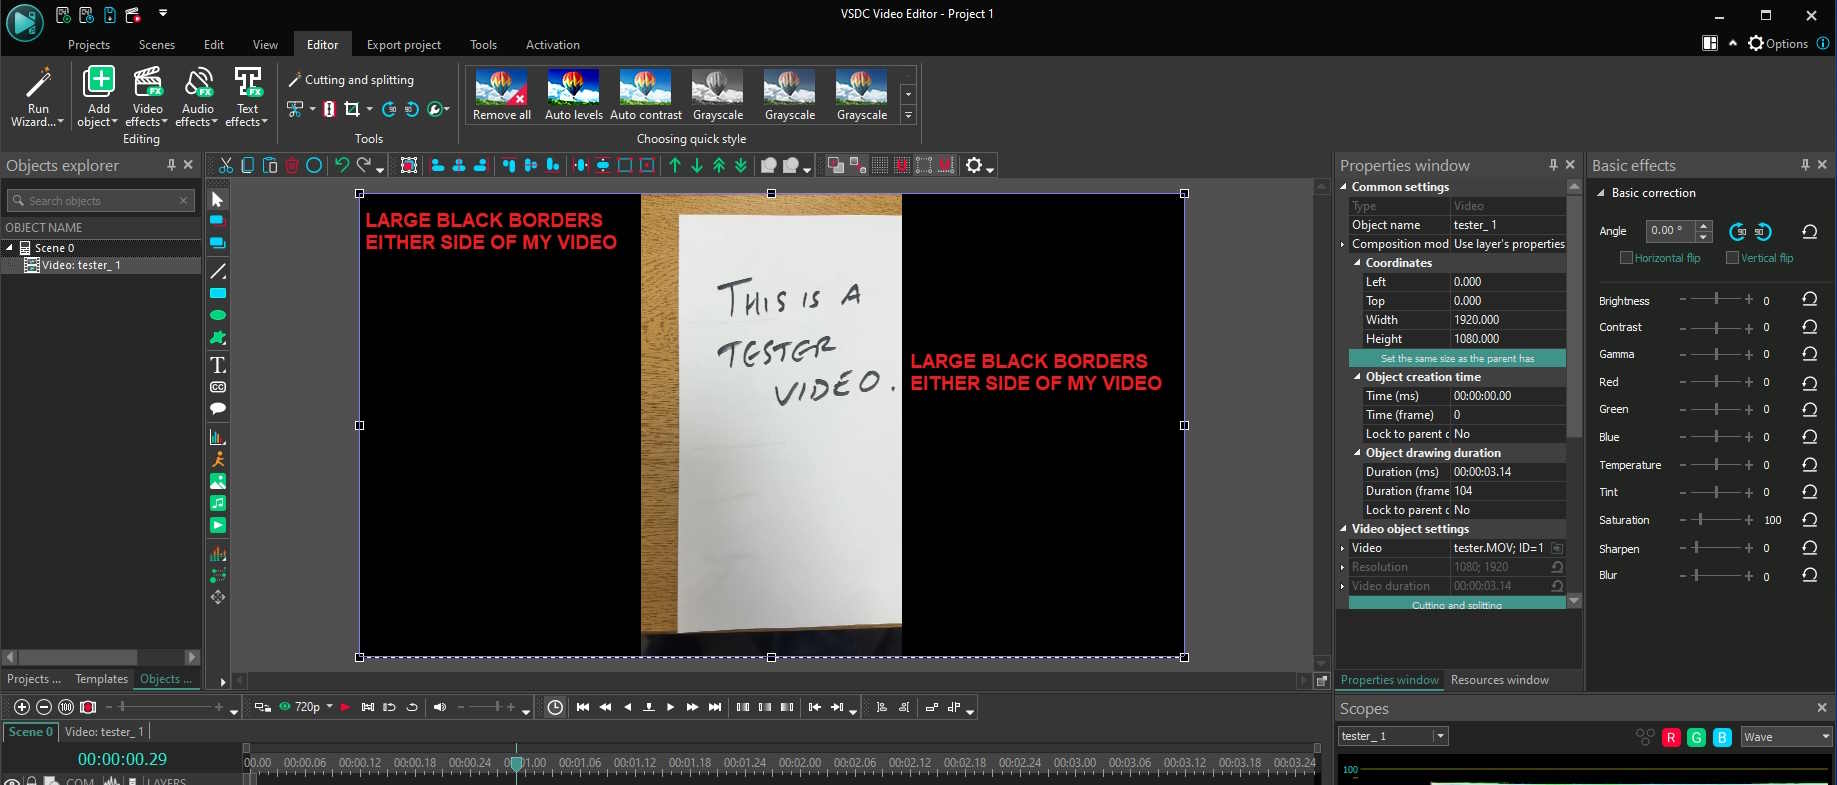Click the crop tool icon in Tools

coord(352,109)
